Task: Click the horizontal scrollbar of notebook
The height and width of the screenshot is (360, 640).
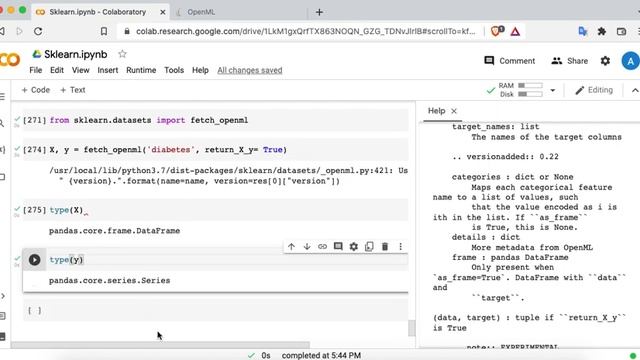Action: point(160,345)
